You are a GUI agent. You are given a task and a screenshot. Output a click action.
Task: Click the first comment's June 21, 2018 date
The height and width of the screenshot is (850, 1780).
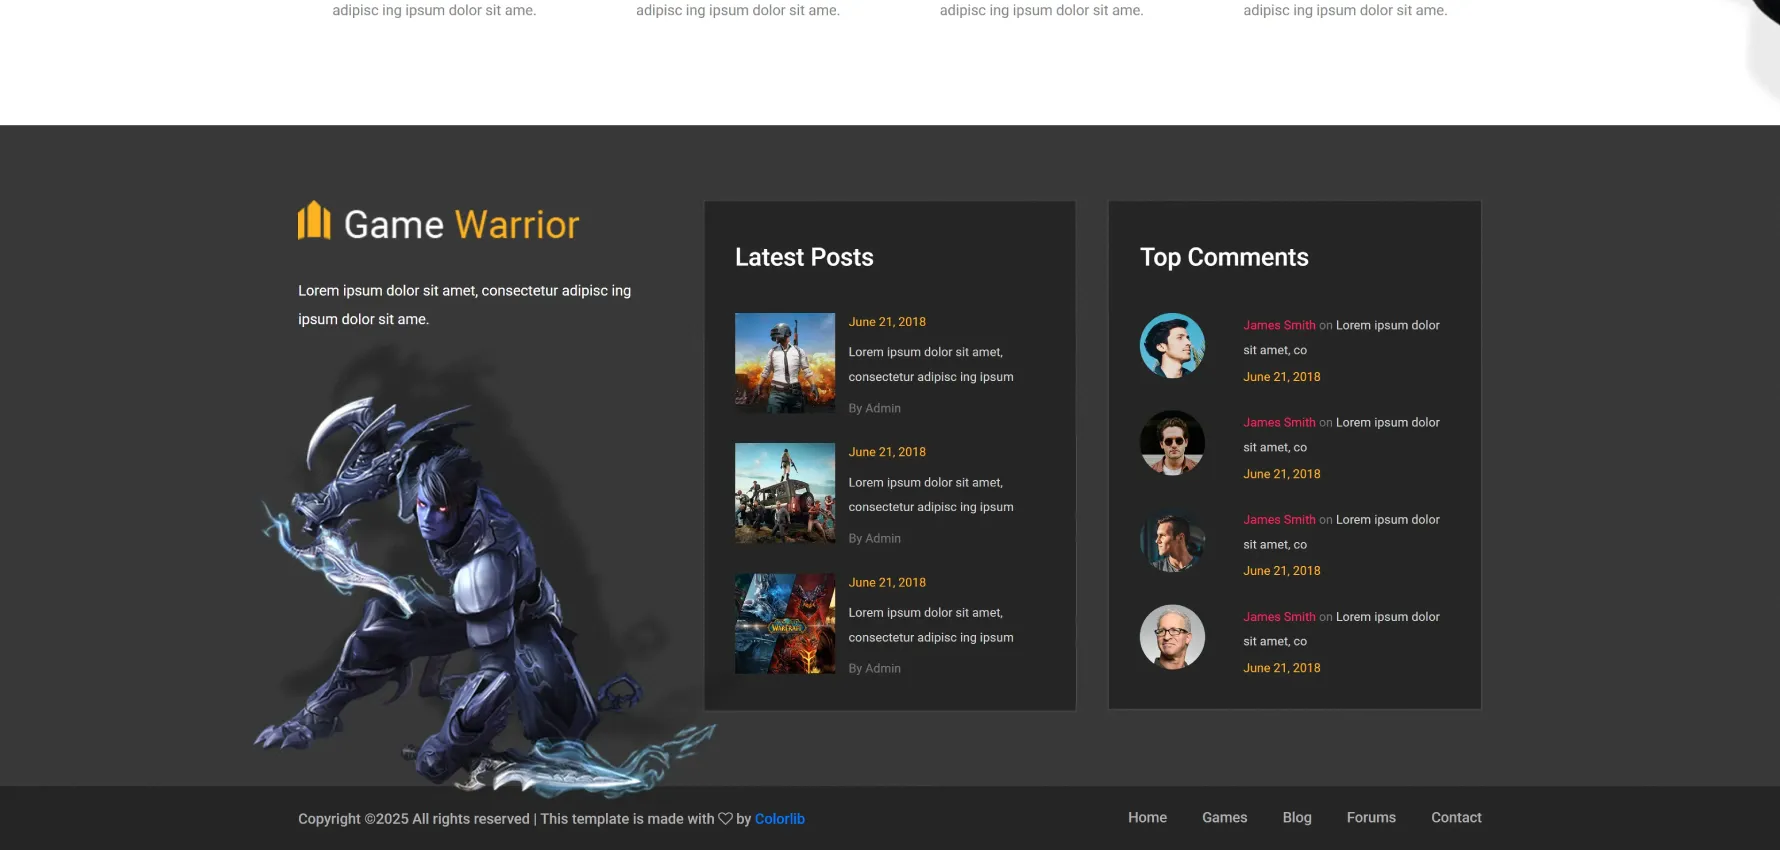(1282, 377)
